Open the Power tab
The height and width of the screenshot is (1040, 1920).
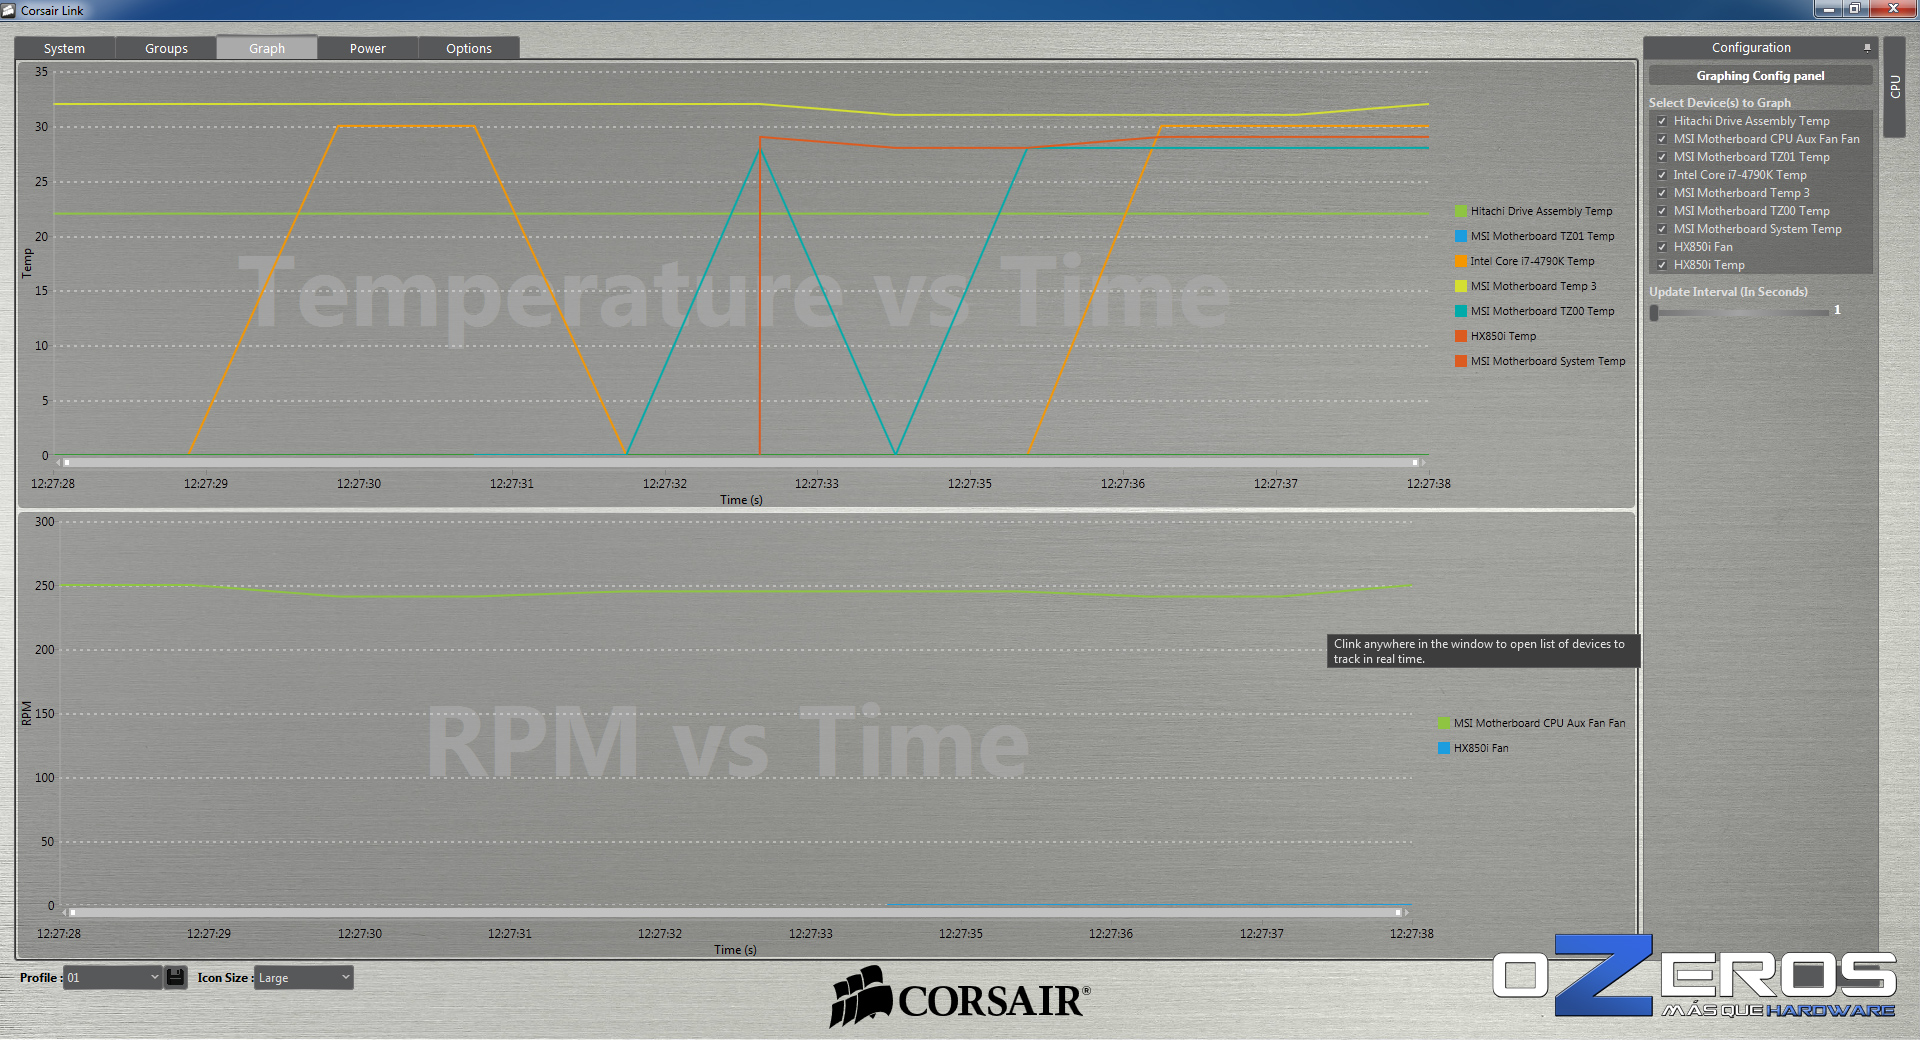[x=368, y=48]
